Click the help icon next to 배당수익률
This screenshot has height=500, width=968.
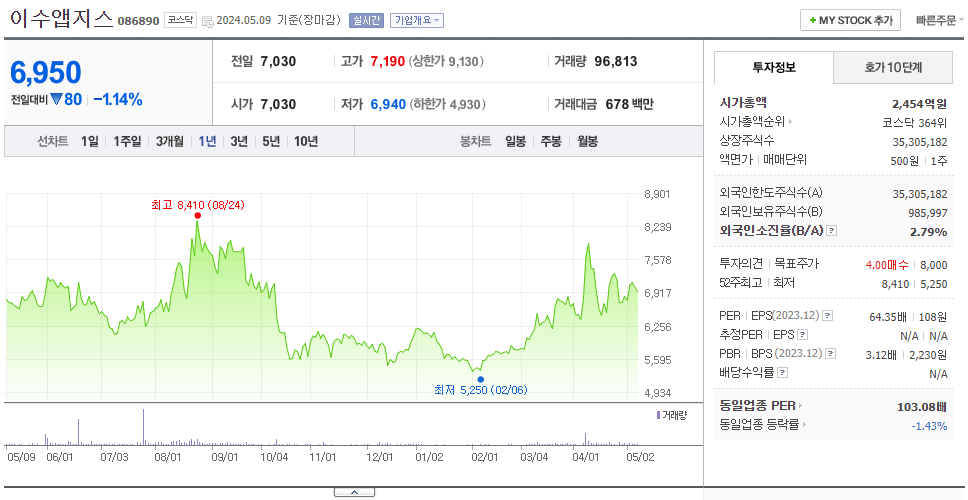pos(782,373)
